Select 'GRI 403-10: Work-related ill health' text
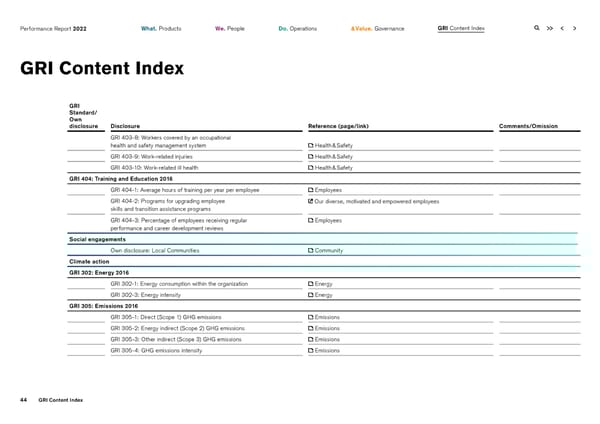 pos(154,168)
